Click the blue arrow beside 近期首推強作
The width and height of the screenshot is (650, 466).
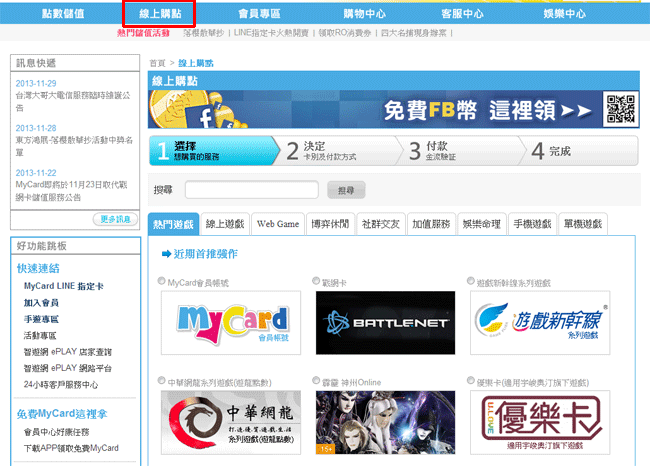pos(167,254)
